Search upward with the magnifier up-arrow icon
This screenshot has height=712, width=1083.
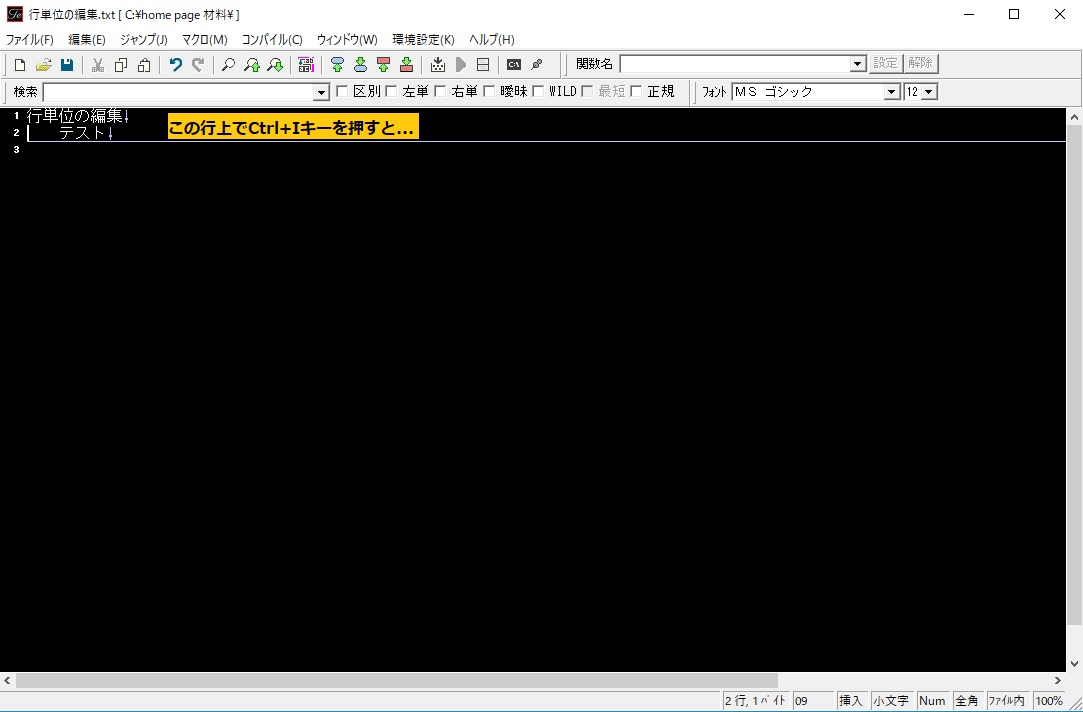(251, 65)
